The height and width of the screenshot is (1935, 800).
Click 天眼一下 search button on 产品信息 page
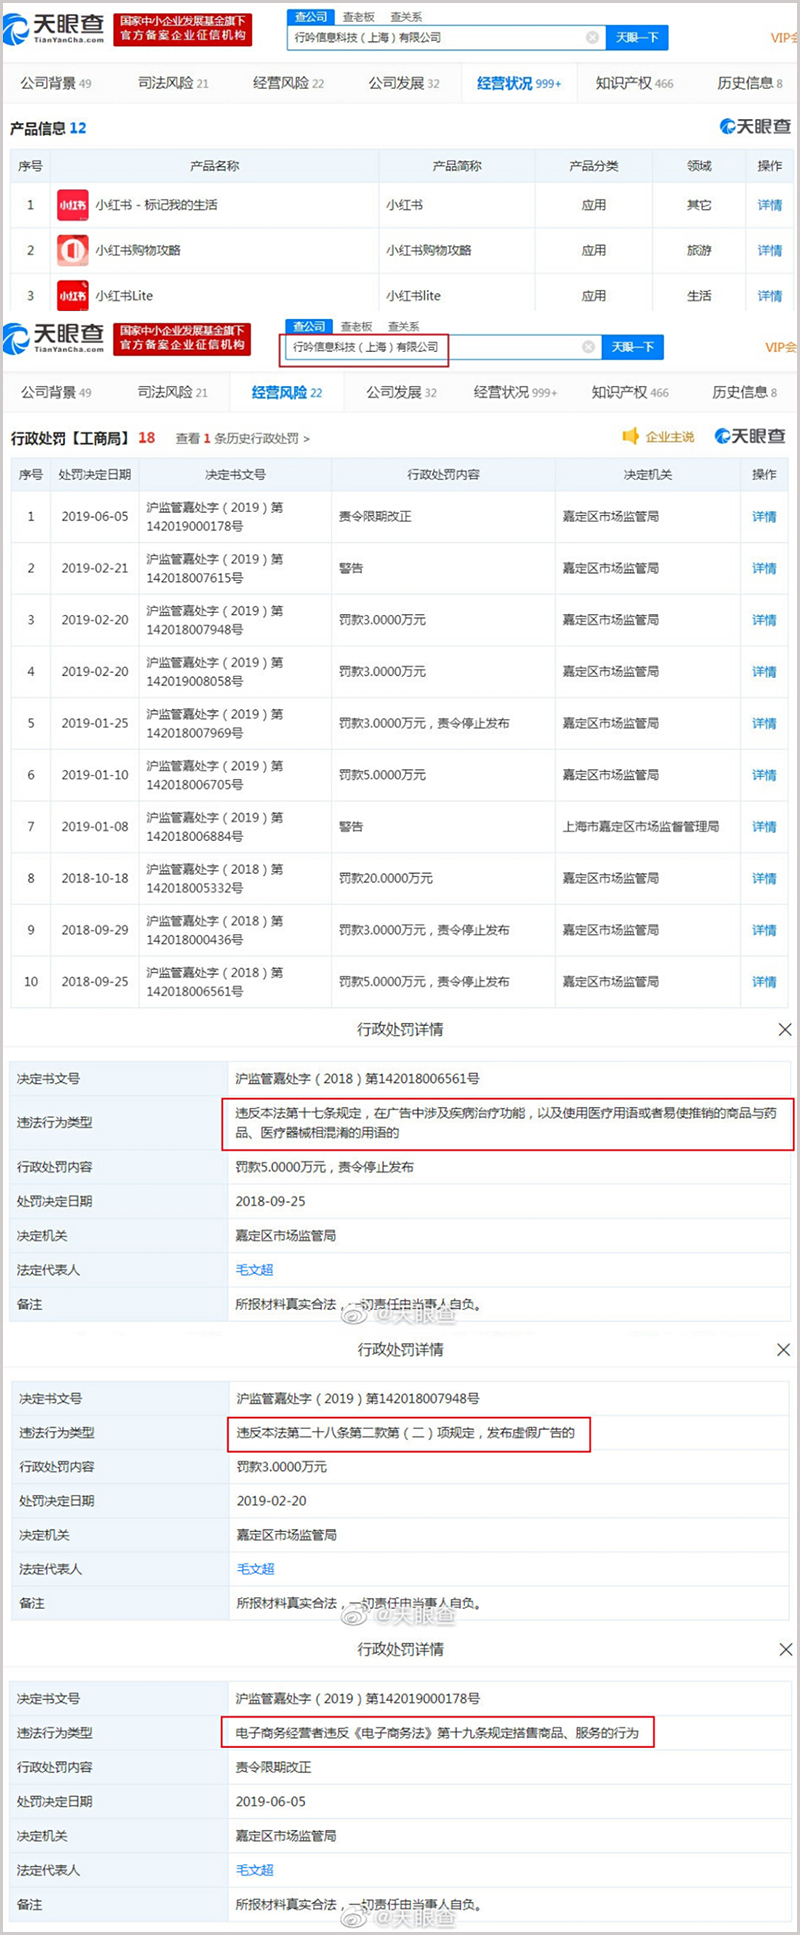[x=637, y=37]
